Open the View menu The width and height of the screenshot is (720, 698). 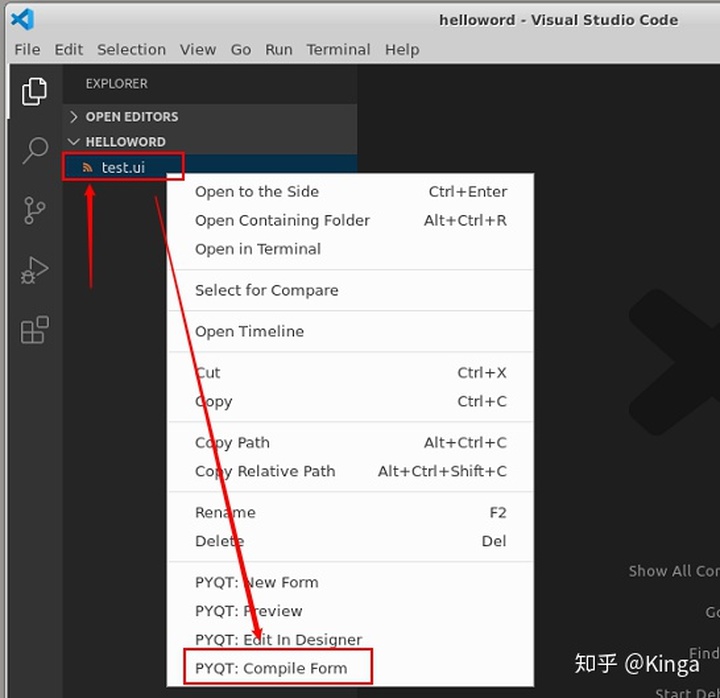pyautogui.click(x=198, y=50)
